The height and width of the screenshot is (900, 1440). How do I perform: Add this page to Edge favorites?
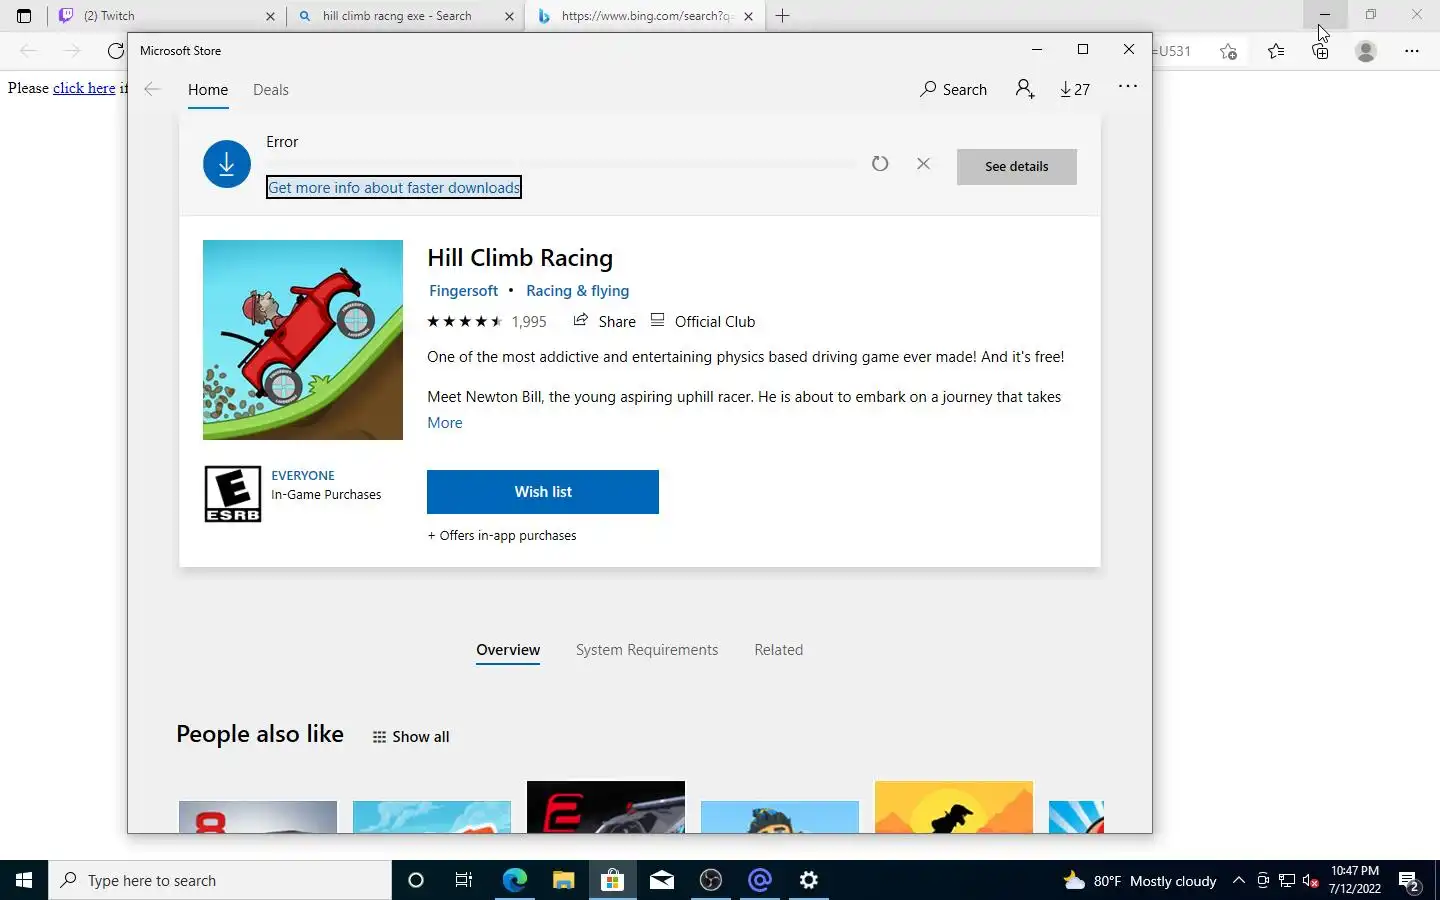(1229, 51)
